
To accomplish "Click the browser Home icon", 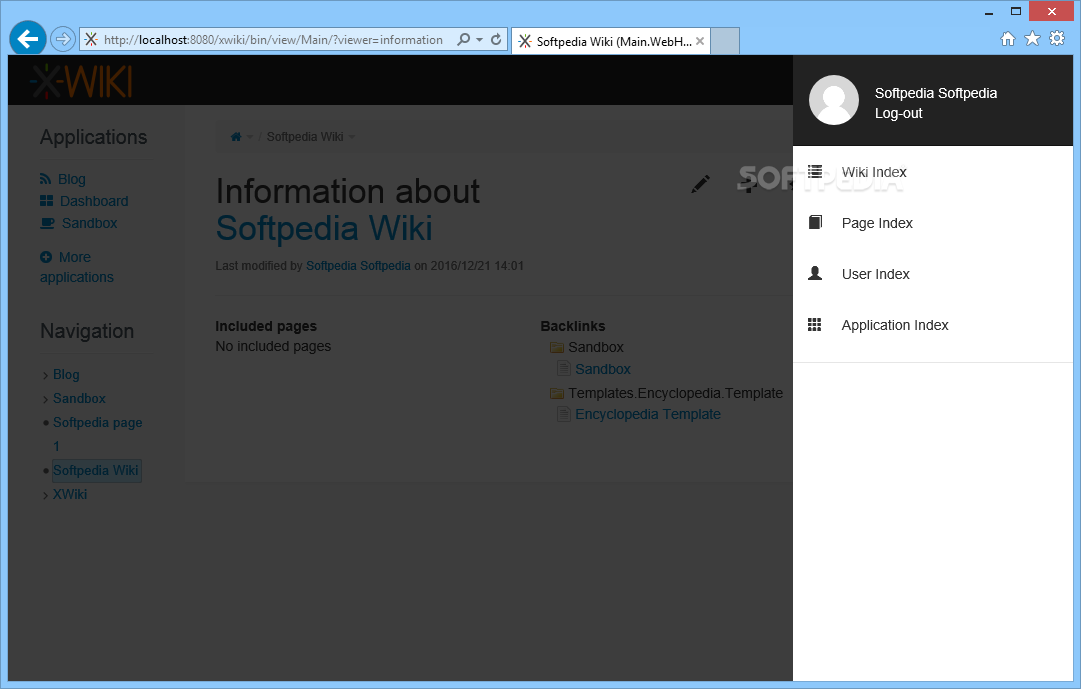I will coord(1007,39).
